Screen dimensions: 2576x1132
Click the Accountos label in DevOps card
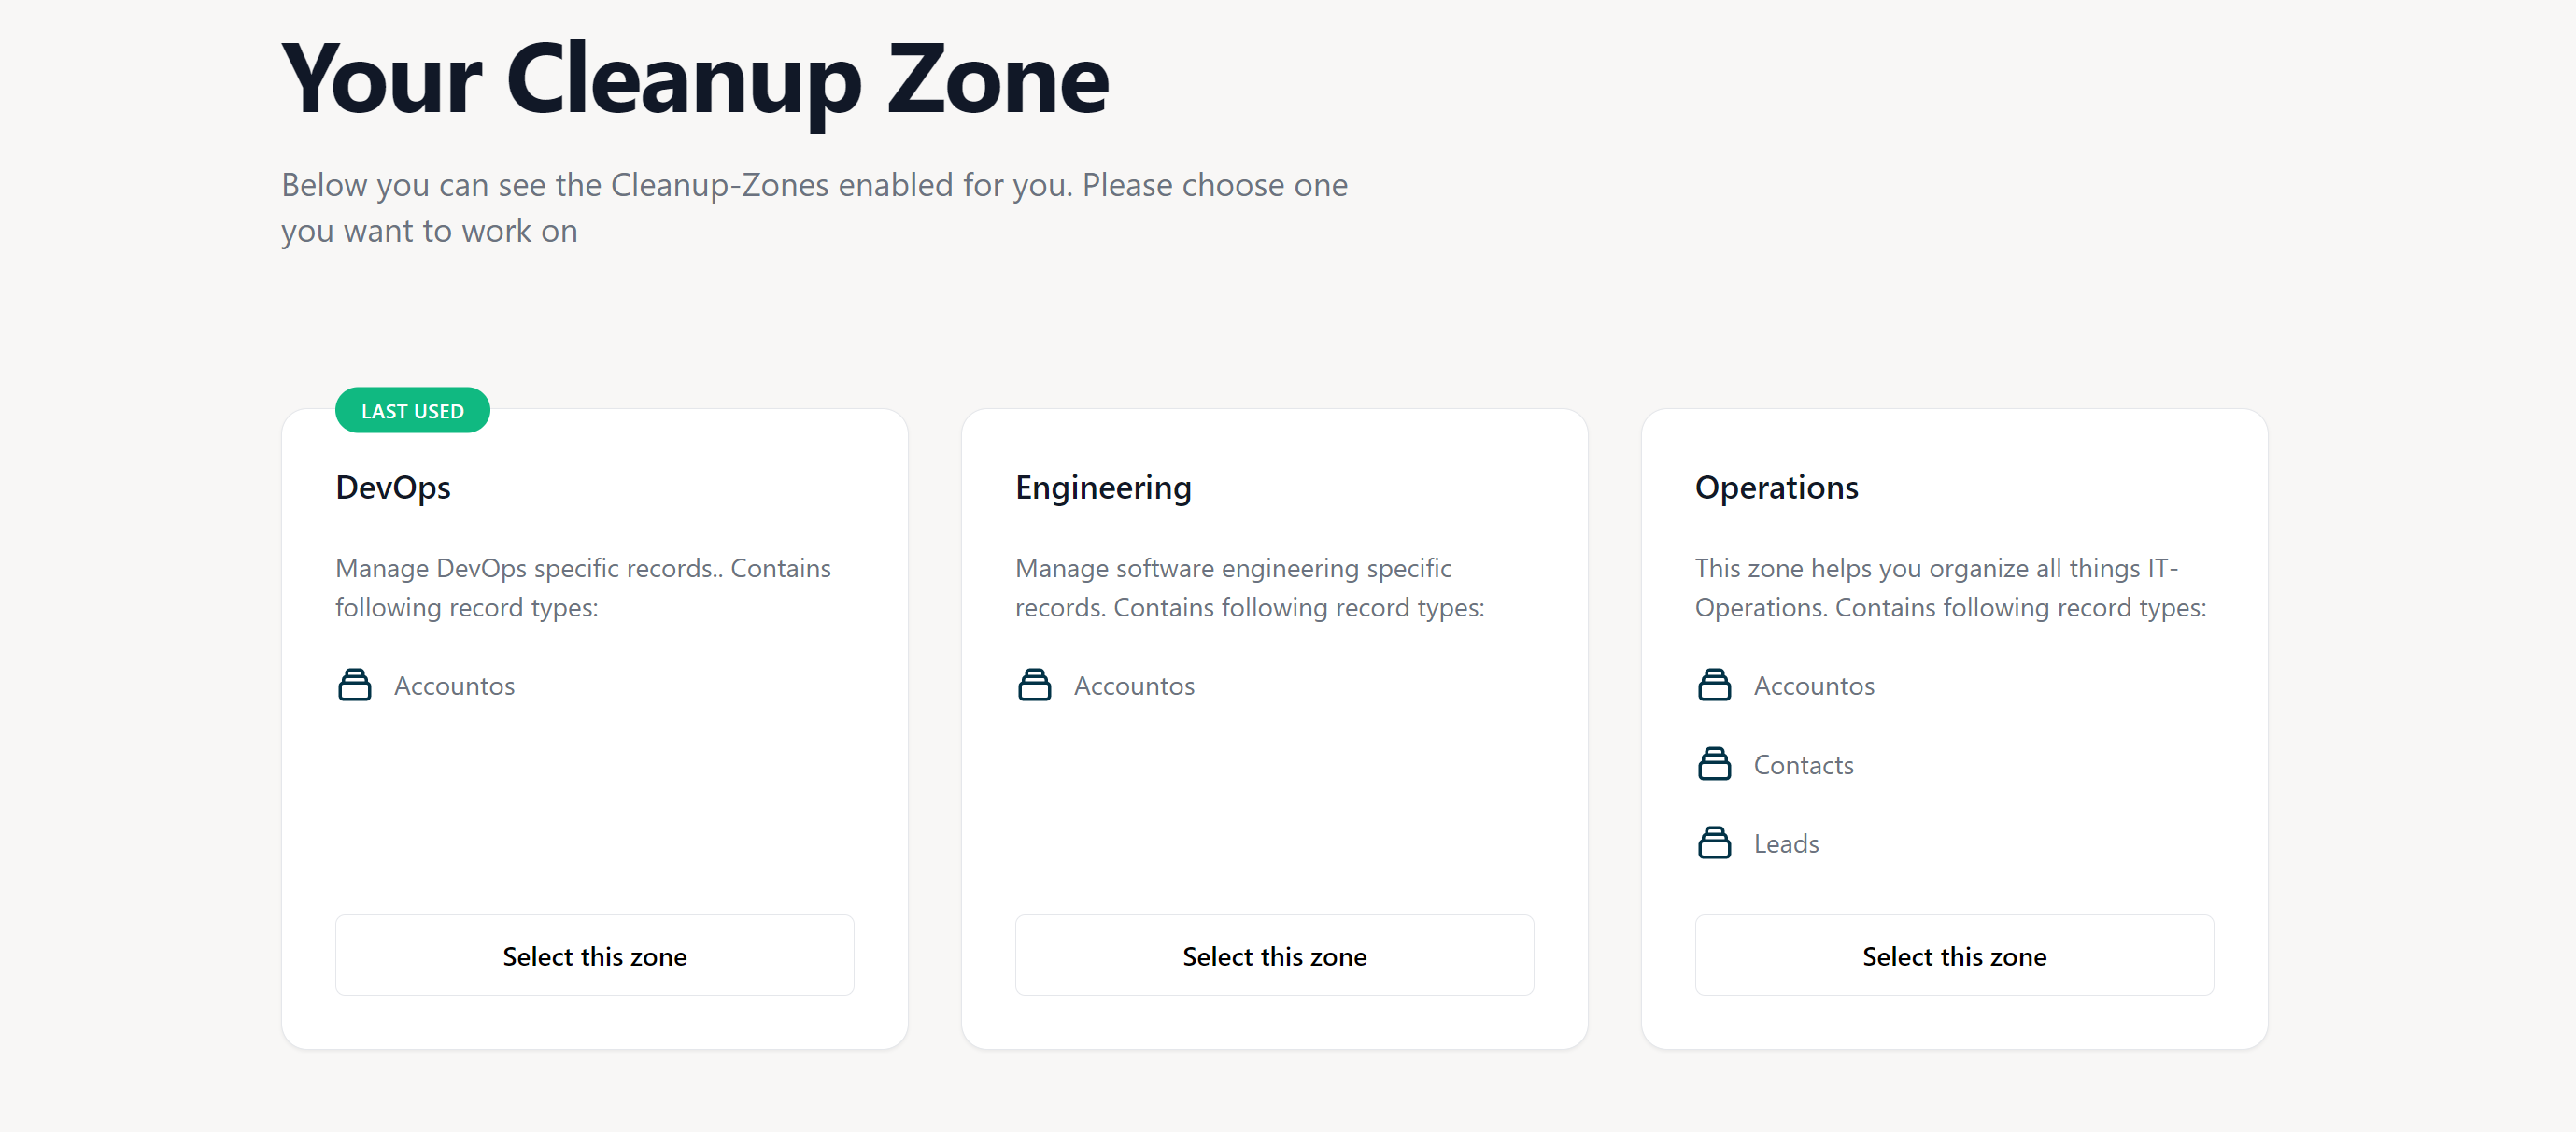(454, 686)
